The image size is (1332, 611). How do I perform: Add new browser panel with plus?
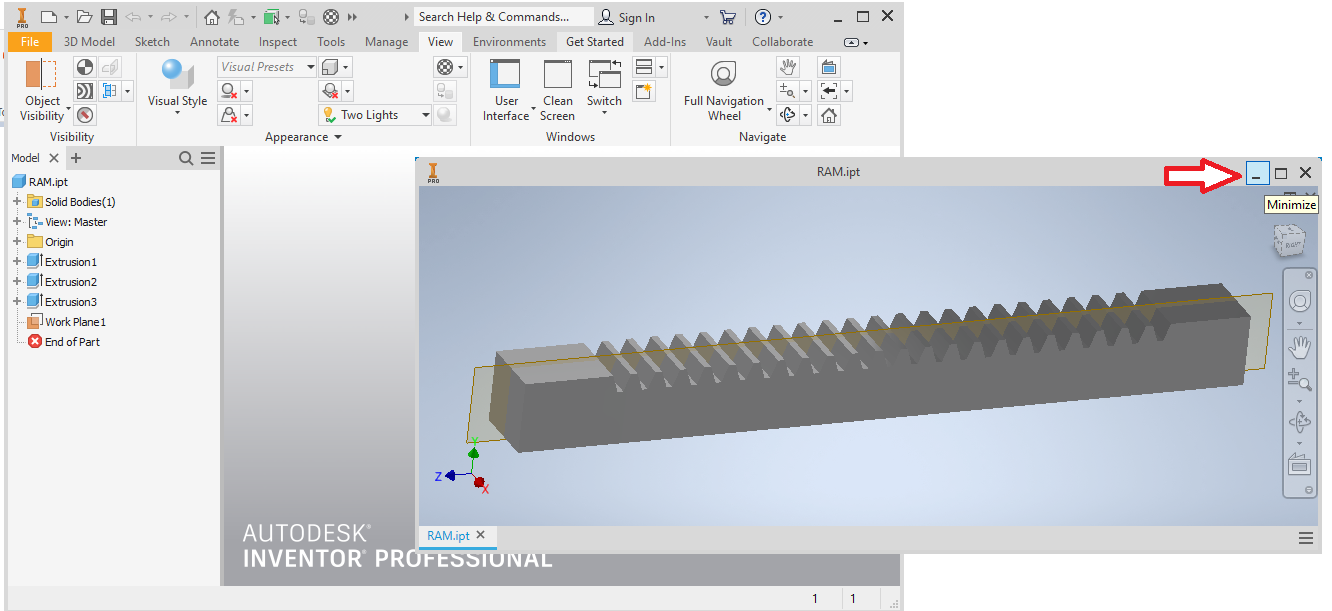click(x=76, y=158)
